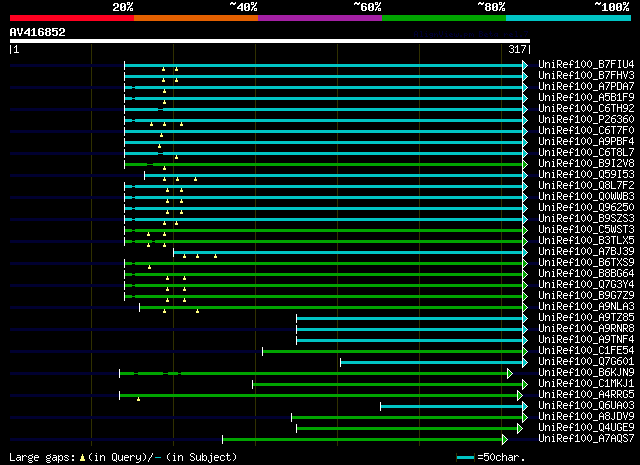The height and width of the screenshot is (465, 640).
Task: Select the UniRef100_Q7G3Y4 label
Action: 586,285
